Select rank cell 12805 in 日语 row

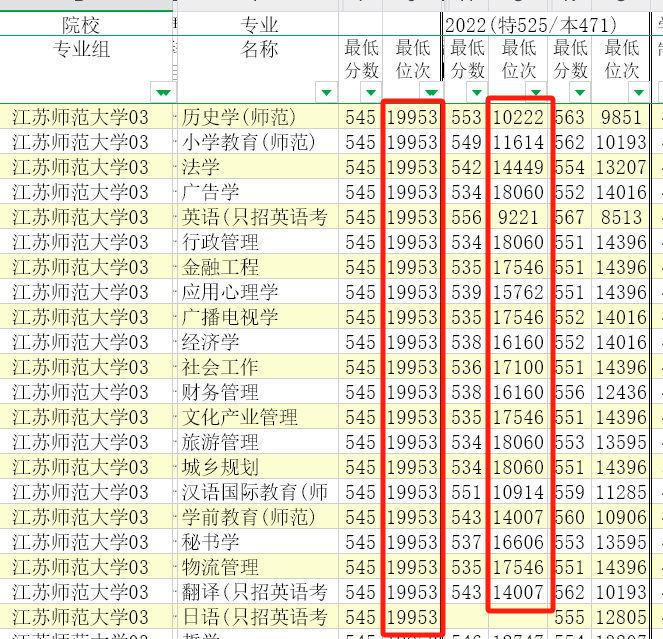tap(621, 617)
